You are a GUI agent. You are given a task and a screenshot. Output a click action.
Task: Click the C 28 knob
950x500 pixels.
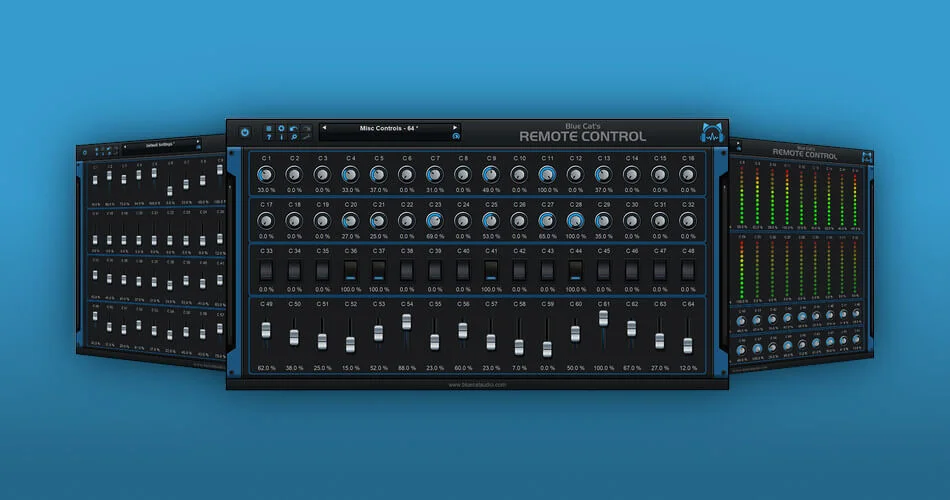(x=575, y=221)
